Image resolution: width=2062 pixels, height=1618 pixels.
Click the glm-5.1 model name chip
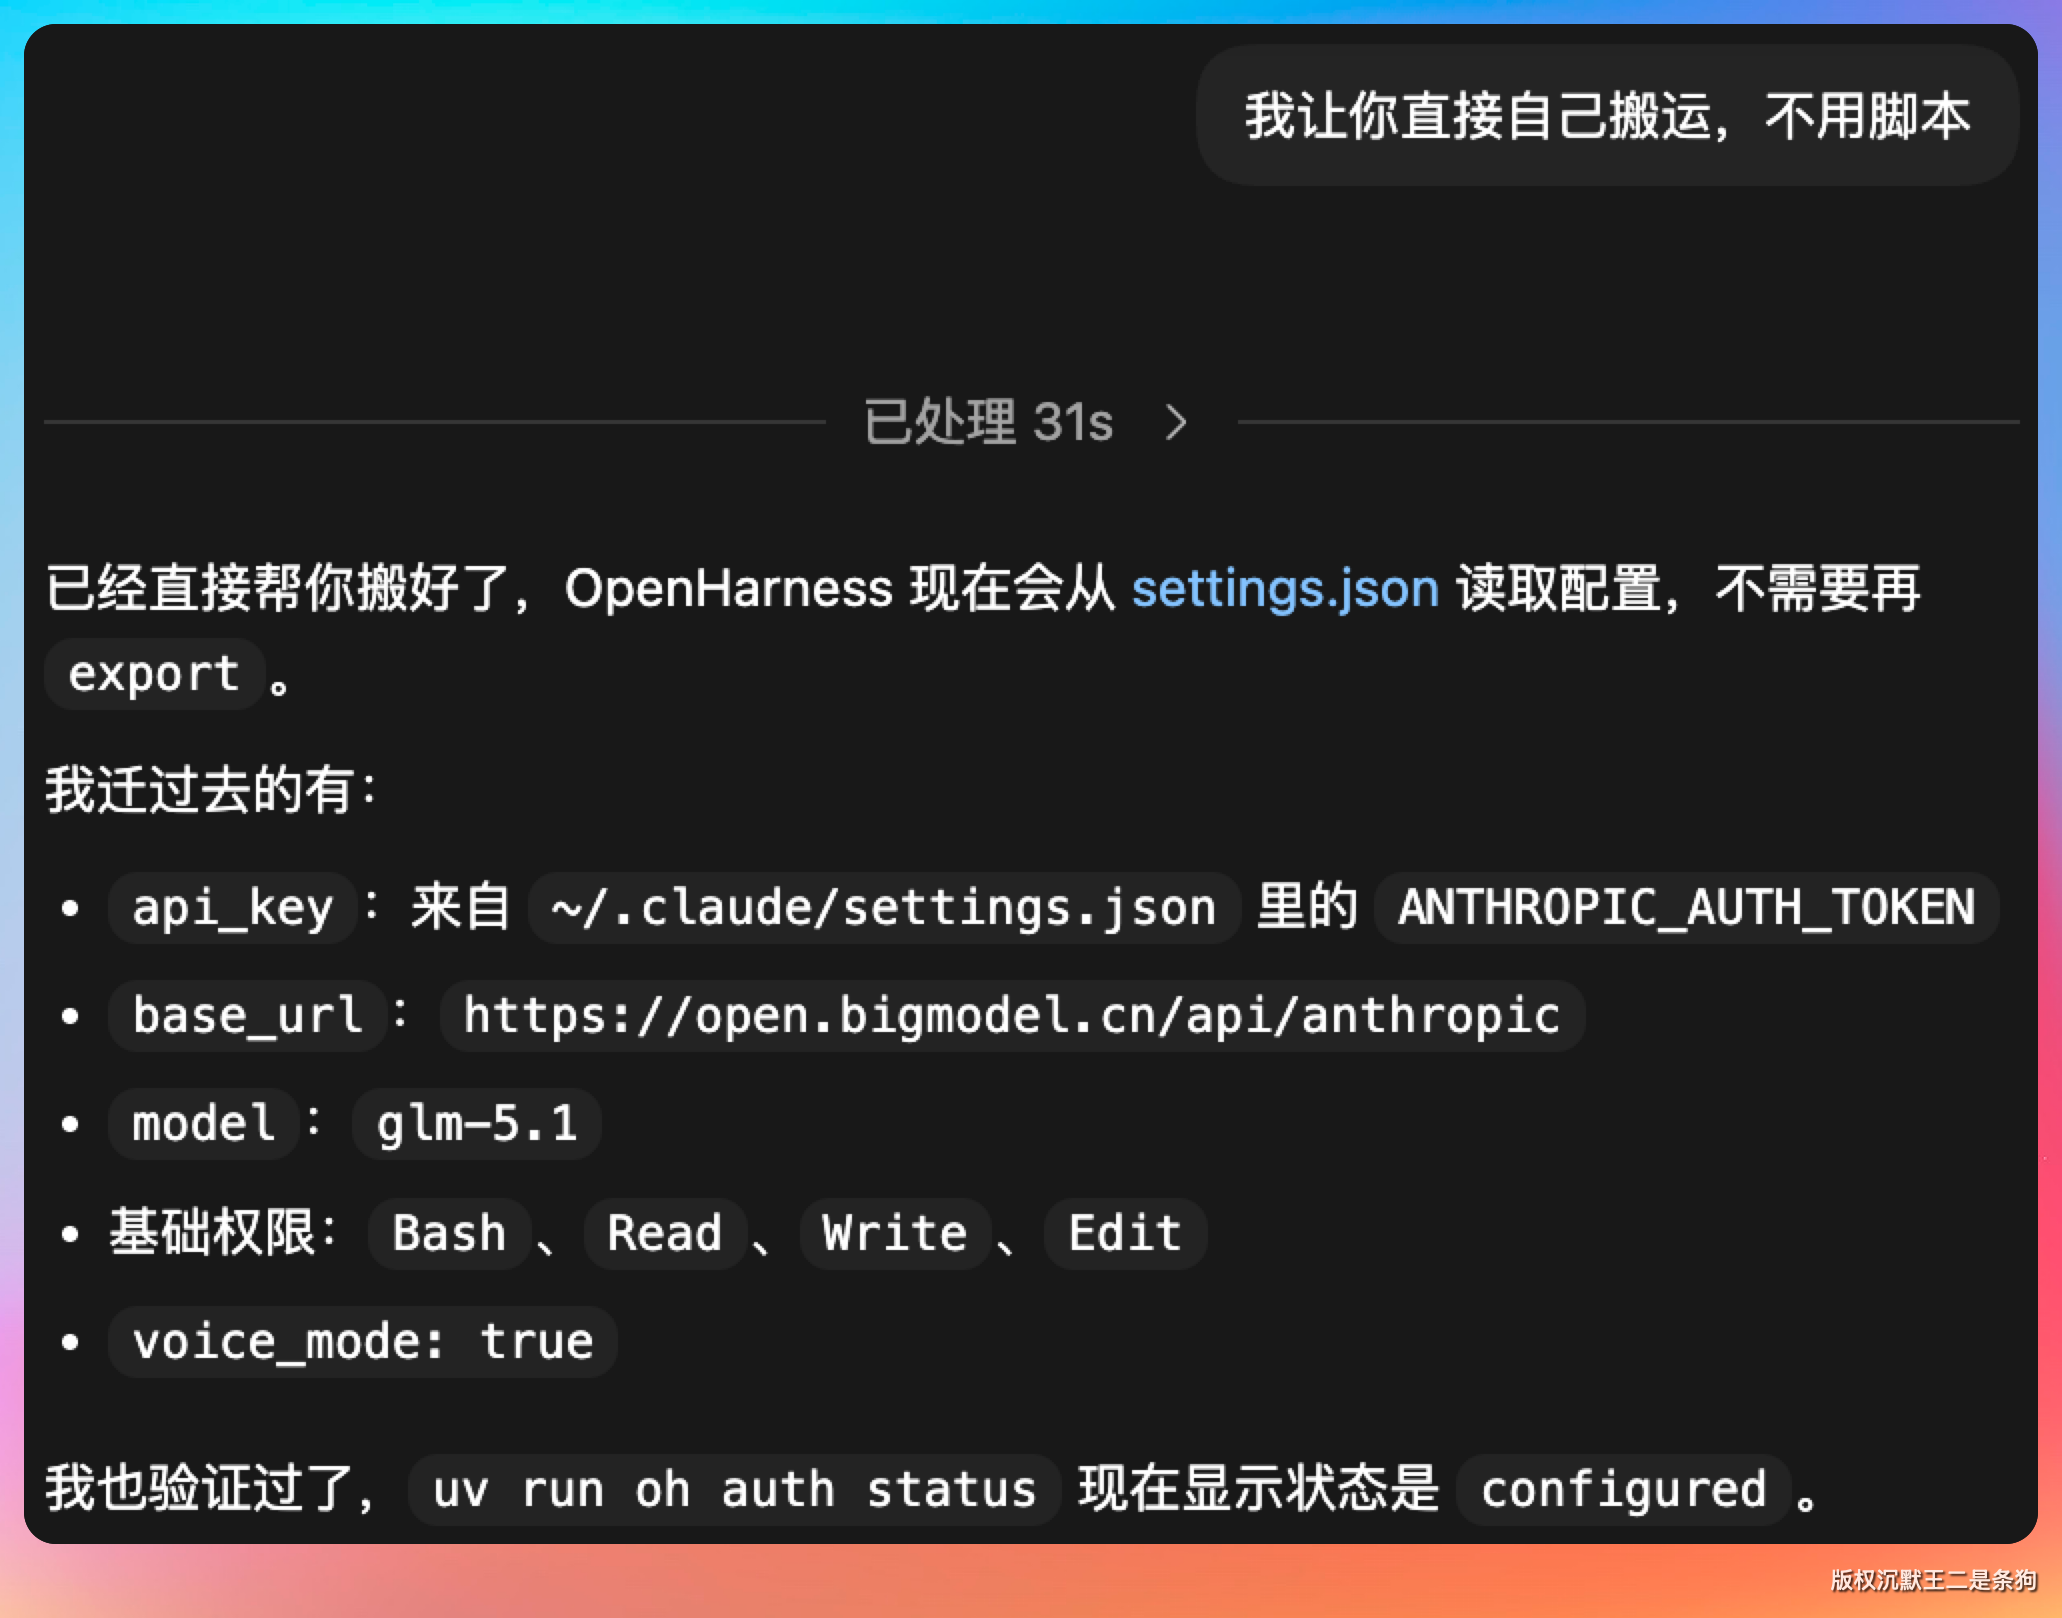point(477,1124)
